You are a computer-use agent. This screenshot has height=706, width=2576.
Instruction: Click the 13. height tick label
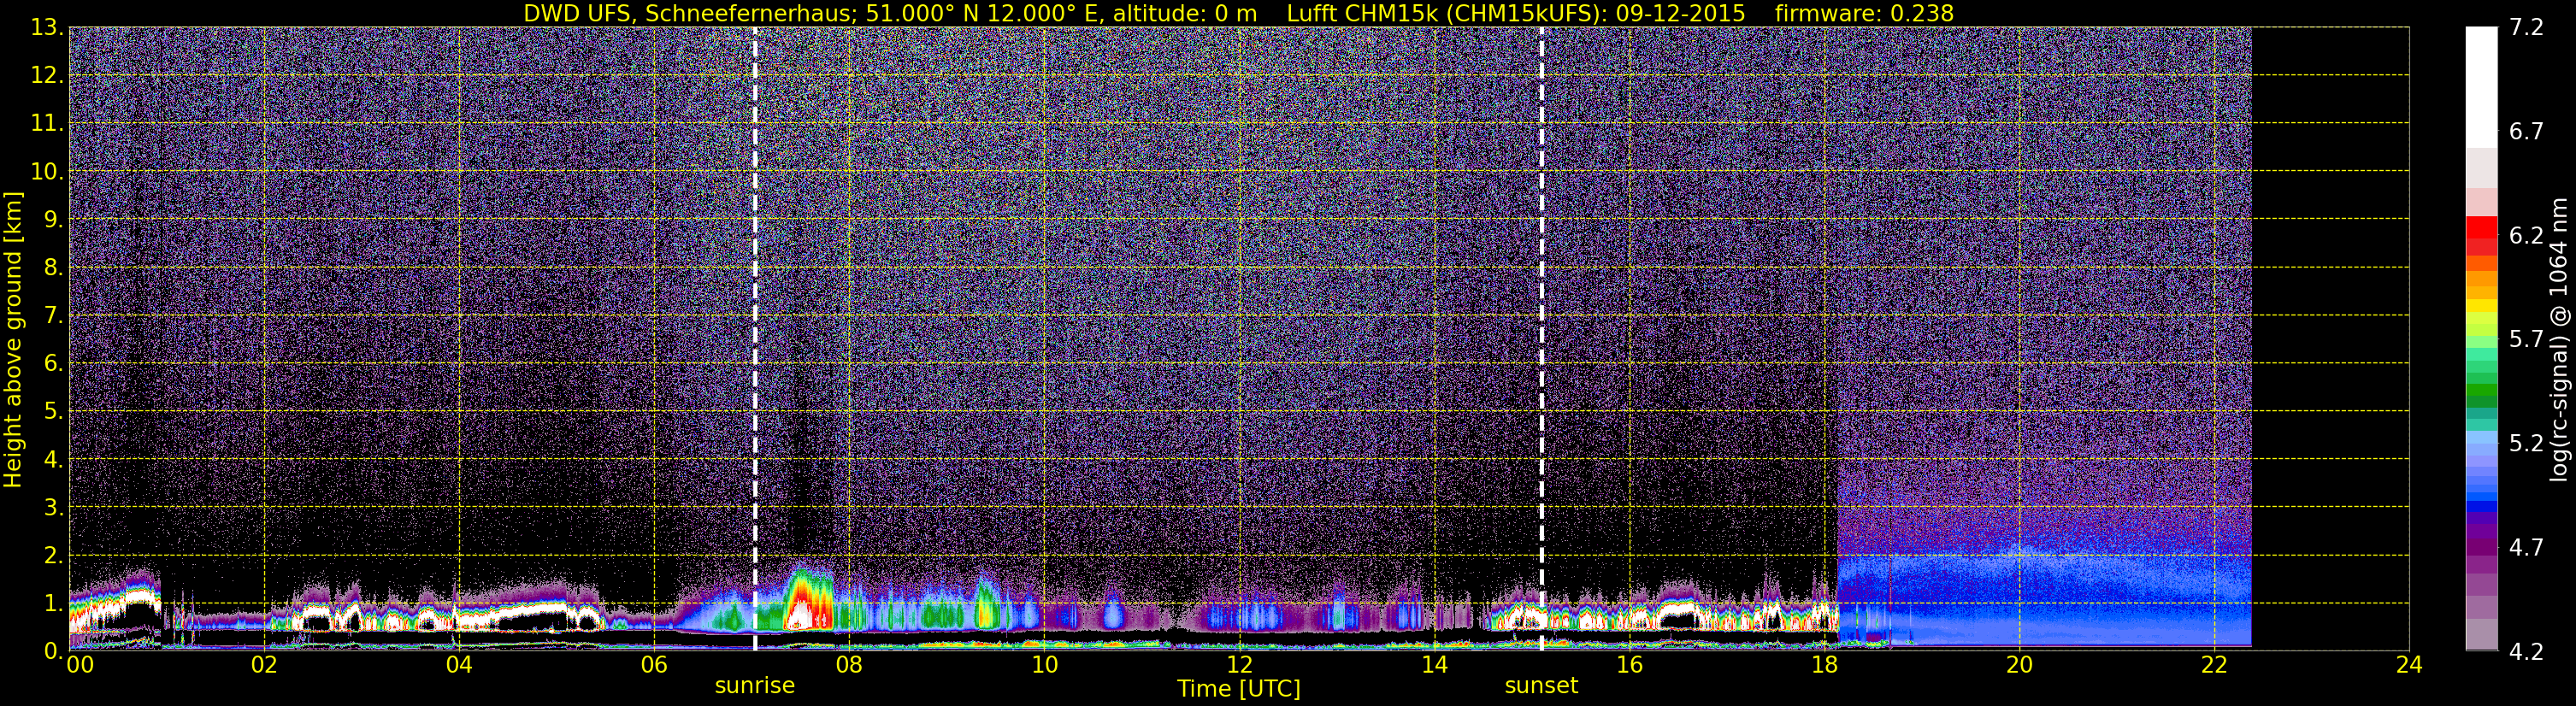point(48,28)
